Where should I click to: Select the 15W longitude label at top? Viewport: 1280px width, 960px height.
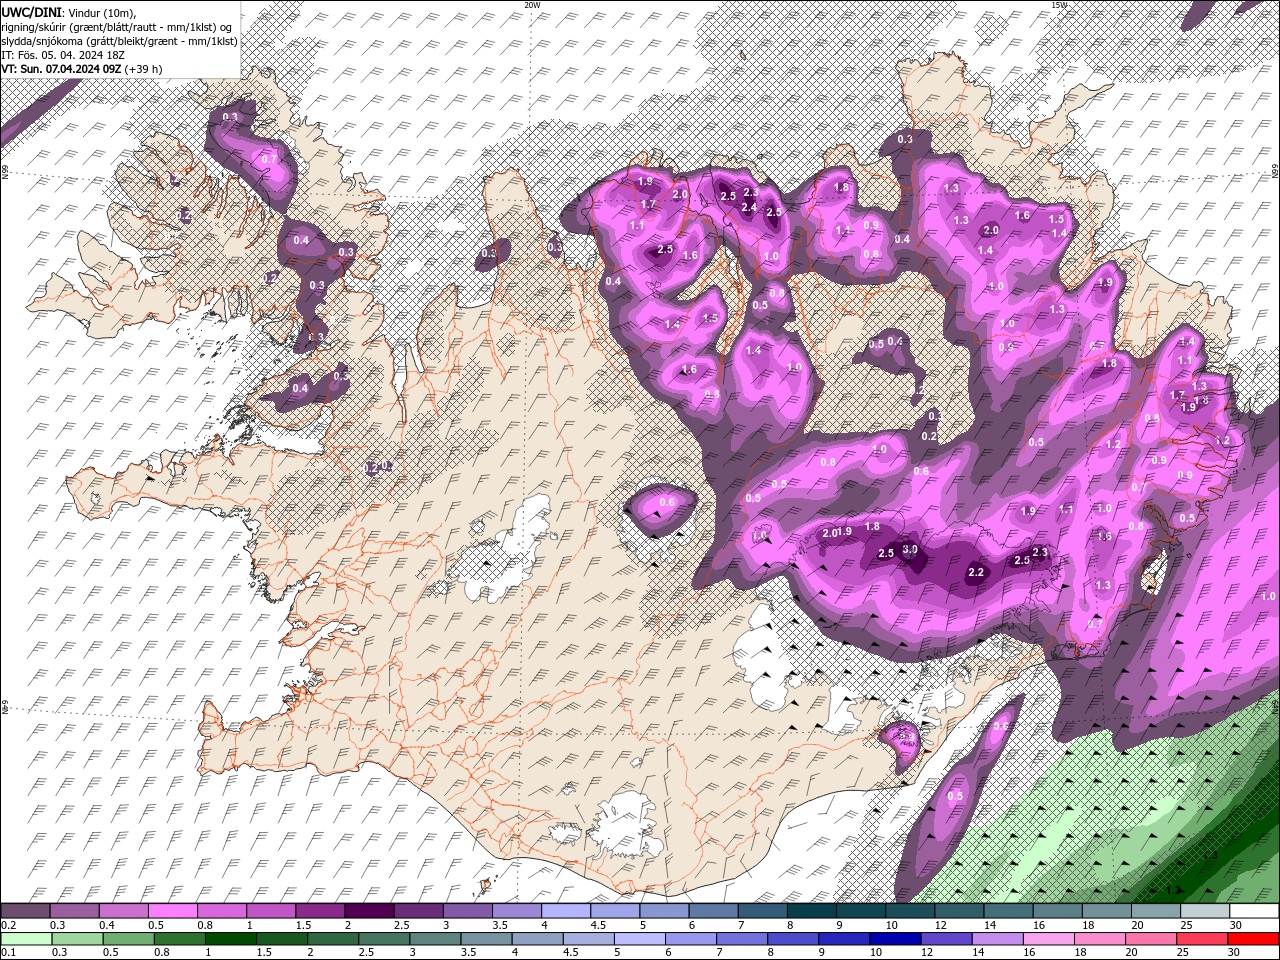(x=1059, y=5)
